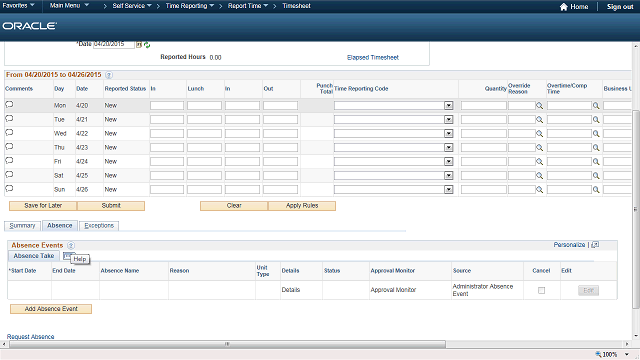
Task: Open comment bubble for Sat 4/25
Action: (9, 175)
